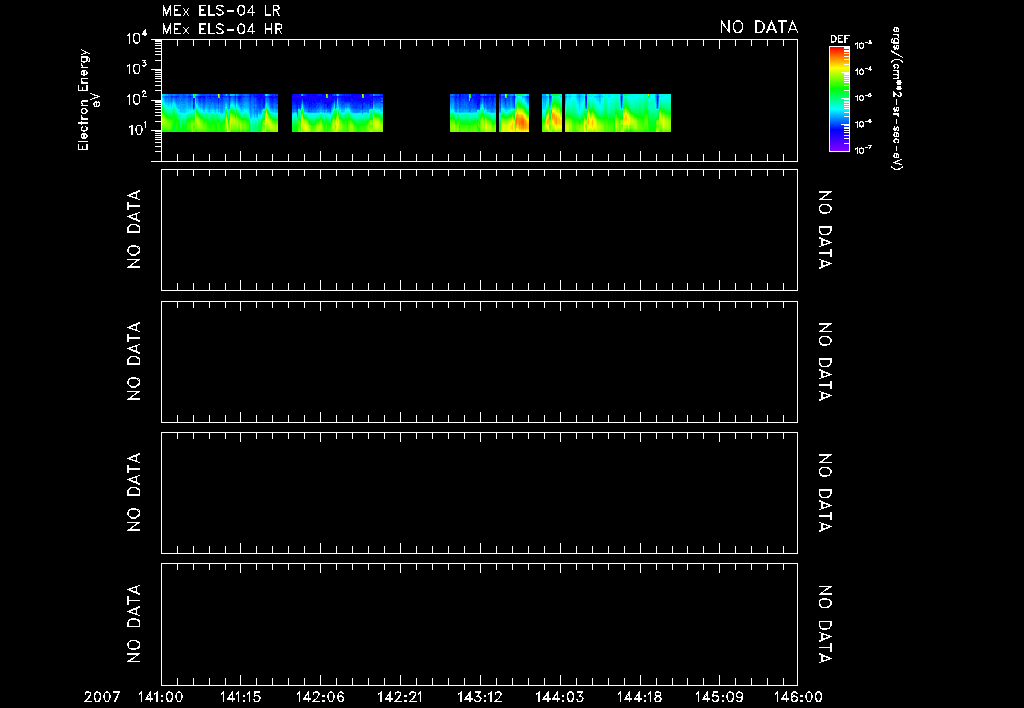Click the 'MEx ELS-04 LR' title text
The image size is (1024, 708).
[x=221, y=11]
